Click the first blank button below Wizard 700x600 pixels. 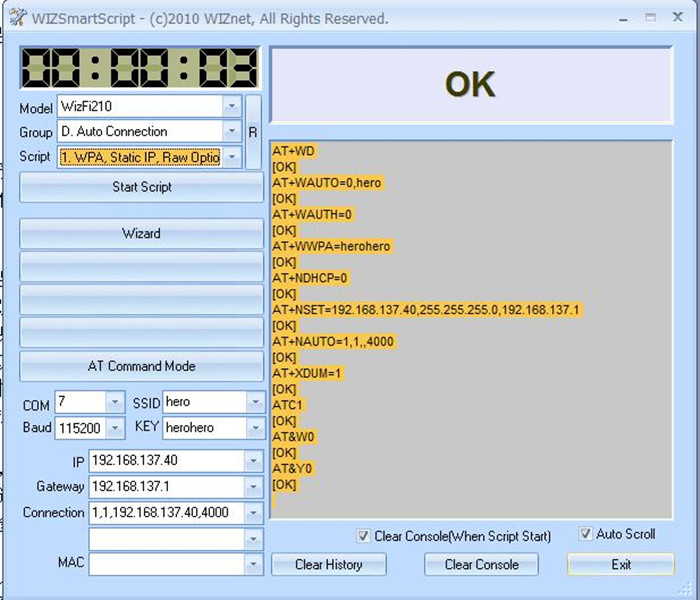(x=142, y=267)
